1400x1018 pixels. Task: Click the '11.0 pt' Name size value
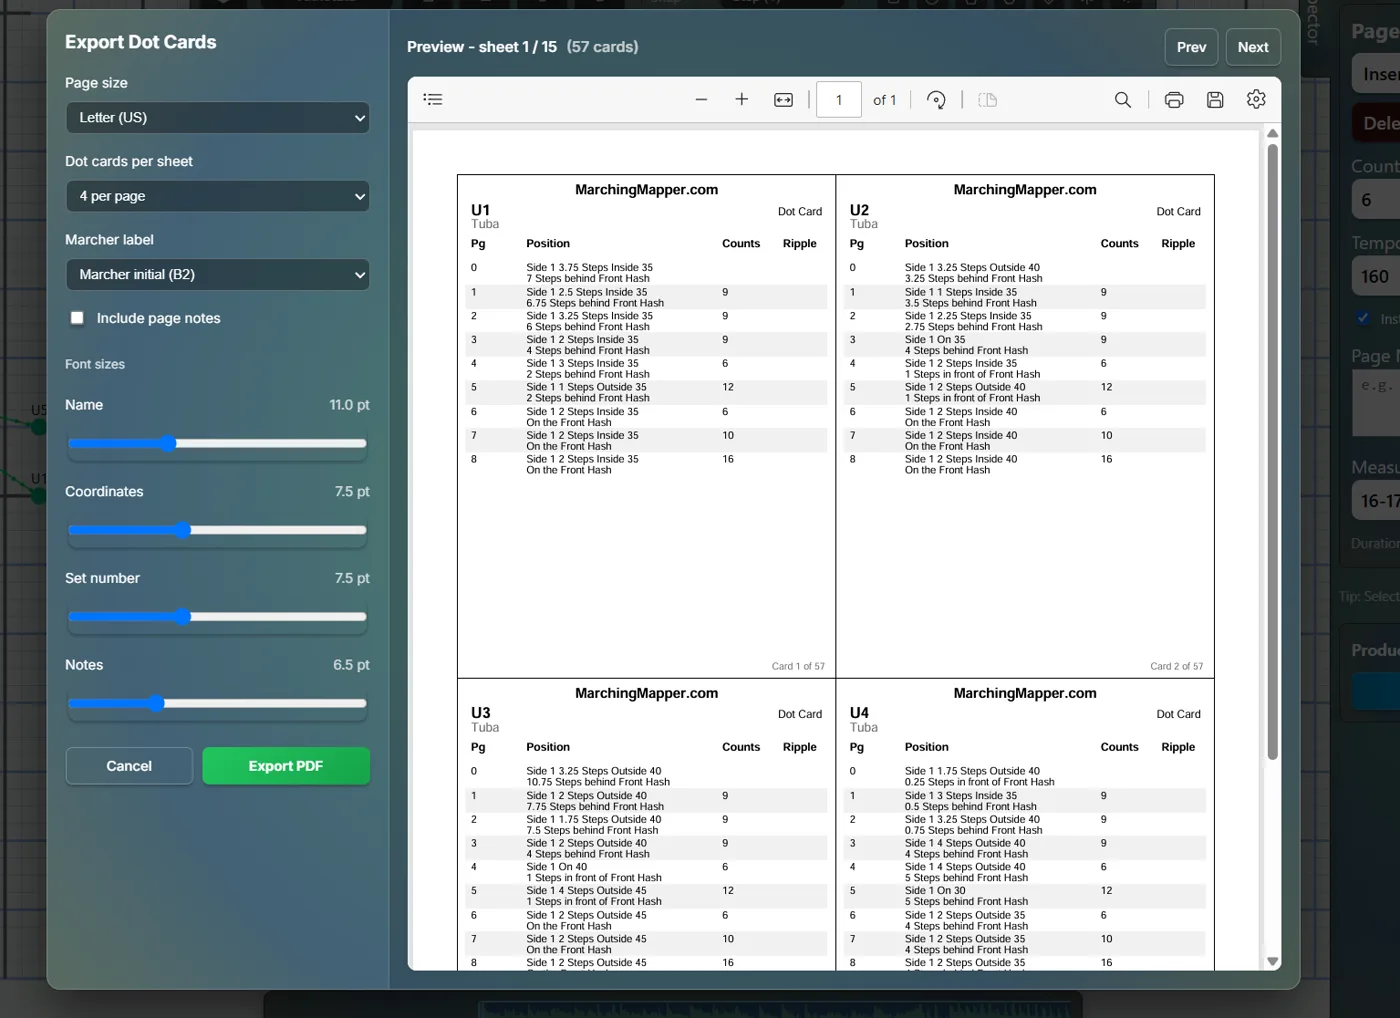click(349, 405)
